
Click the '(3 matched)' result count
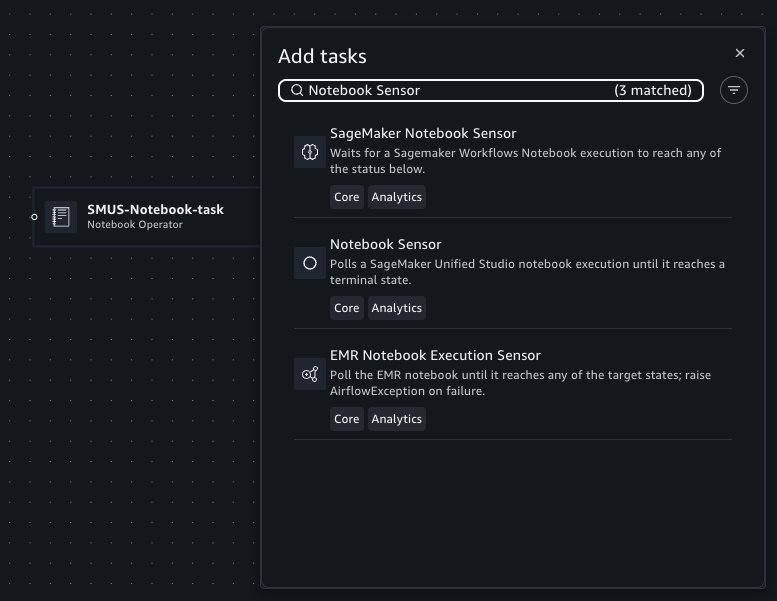click(653, 90)
